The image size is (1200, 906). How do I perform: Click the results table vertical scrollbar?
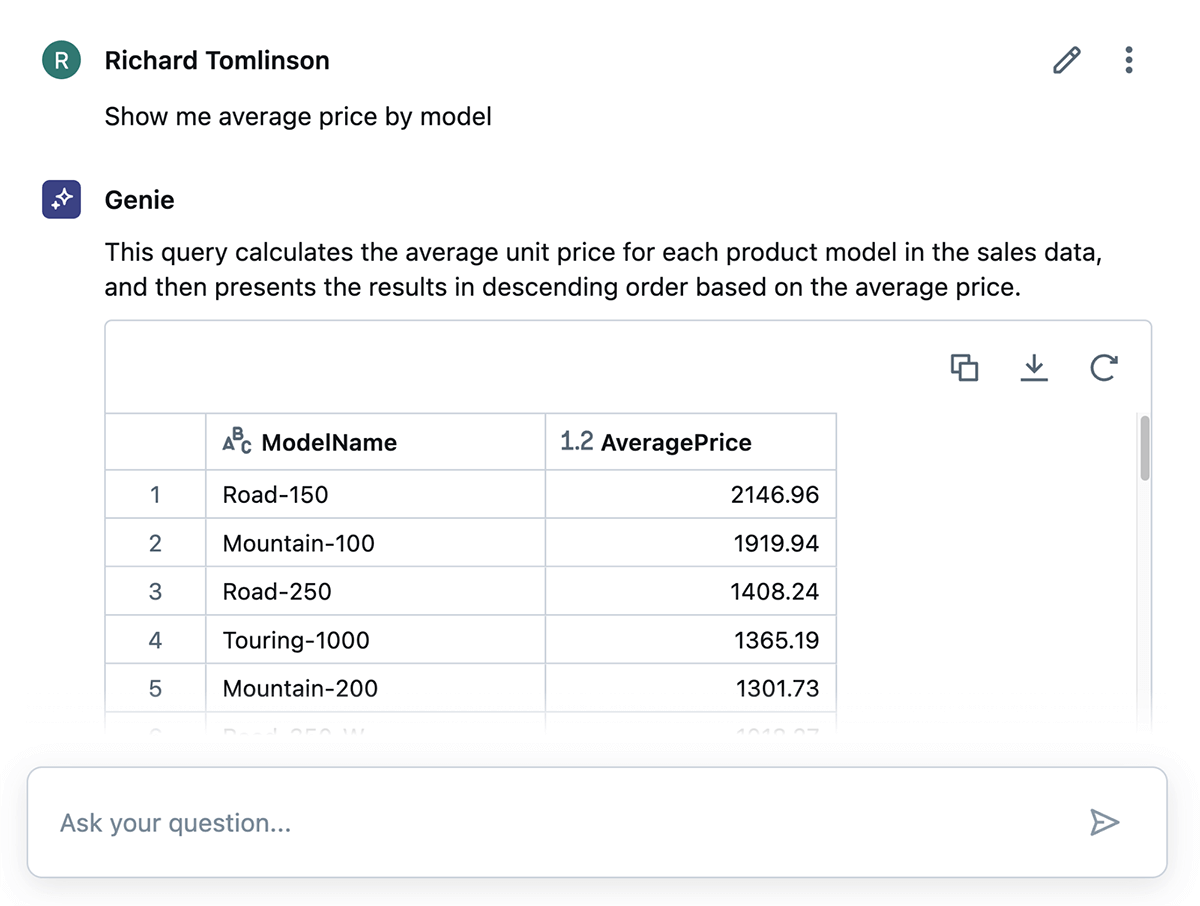pos(1145,449)
